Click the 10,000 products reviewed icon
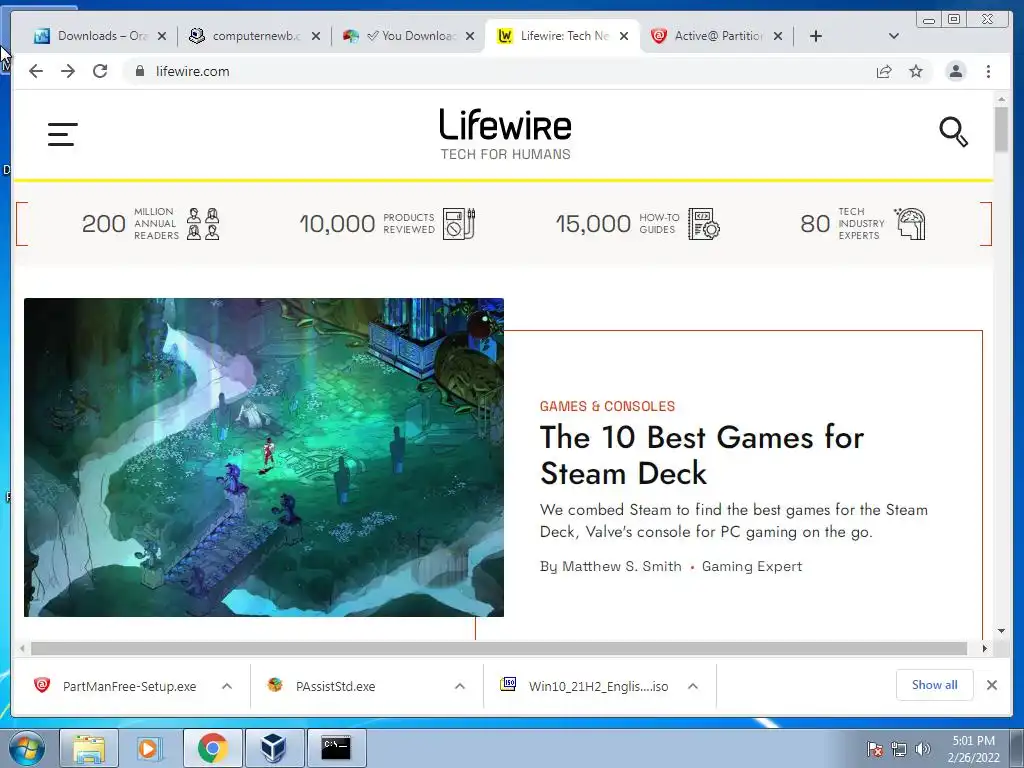The image size is (1024, 768). [459, 224]
